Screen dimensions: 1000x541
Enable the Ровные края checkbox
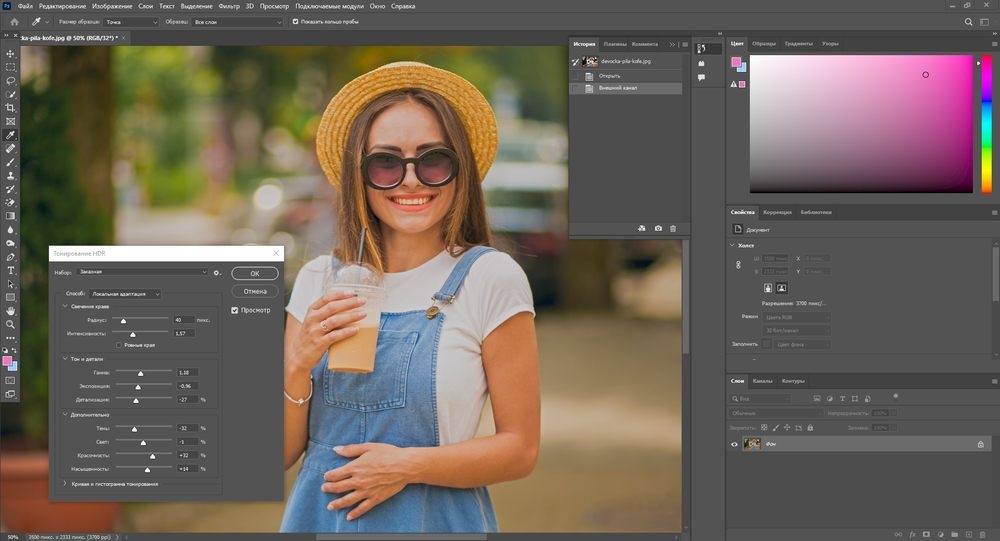[x=119, y=345]
